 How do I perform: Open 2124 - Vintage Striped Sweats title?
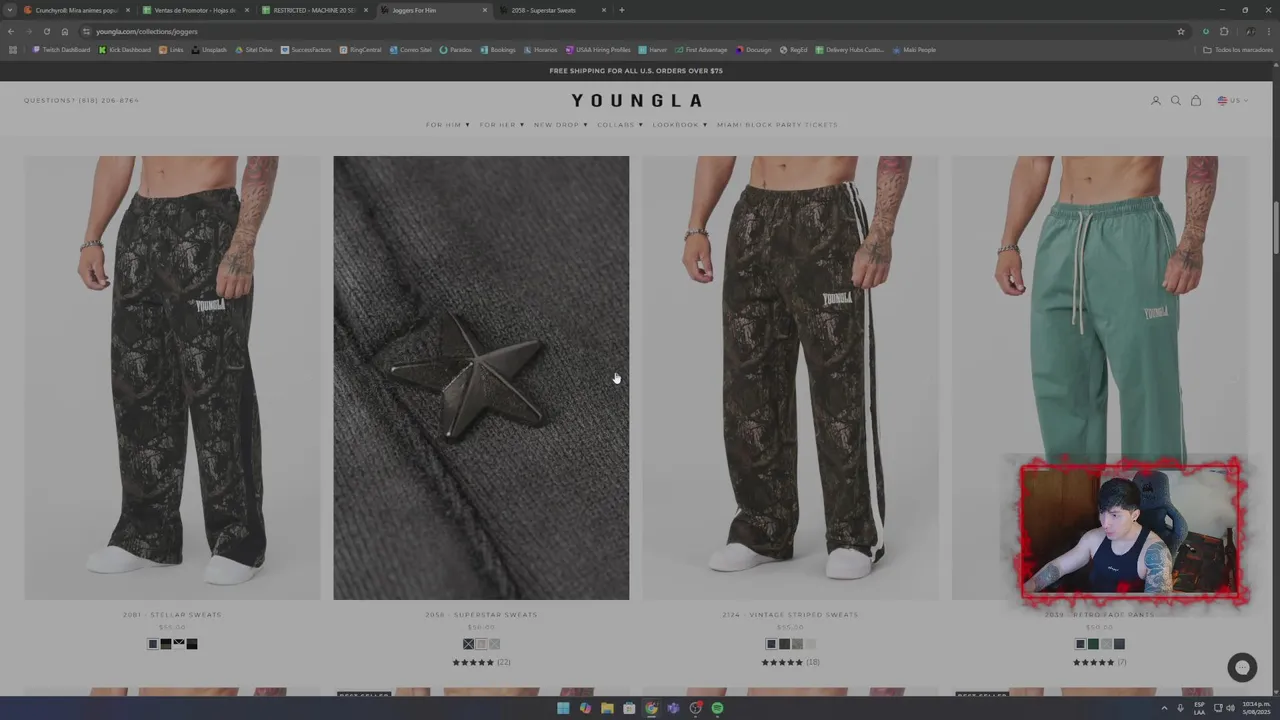point(790,615)
